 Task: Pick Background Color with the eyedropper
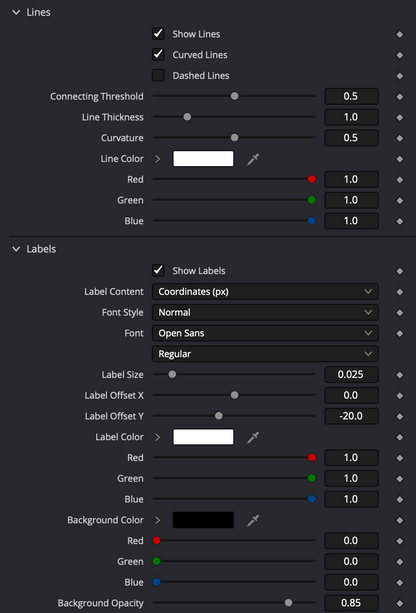(x=253, y=520)
